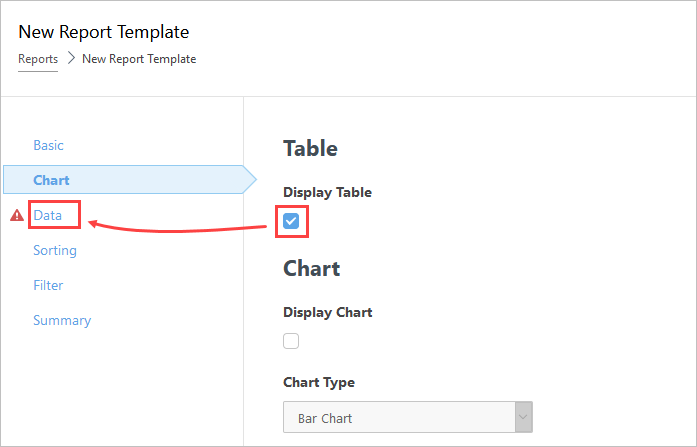
Task: Select the highlighted Chart tab
Action: point(129,180)
